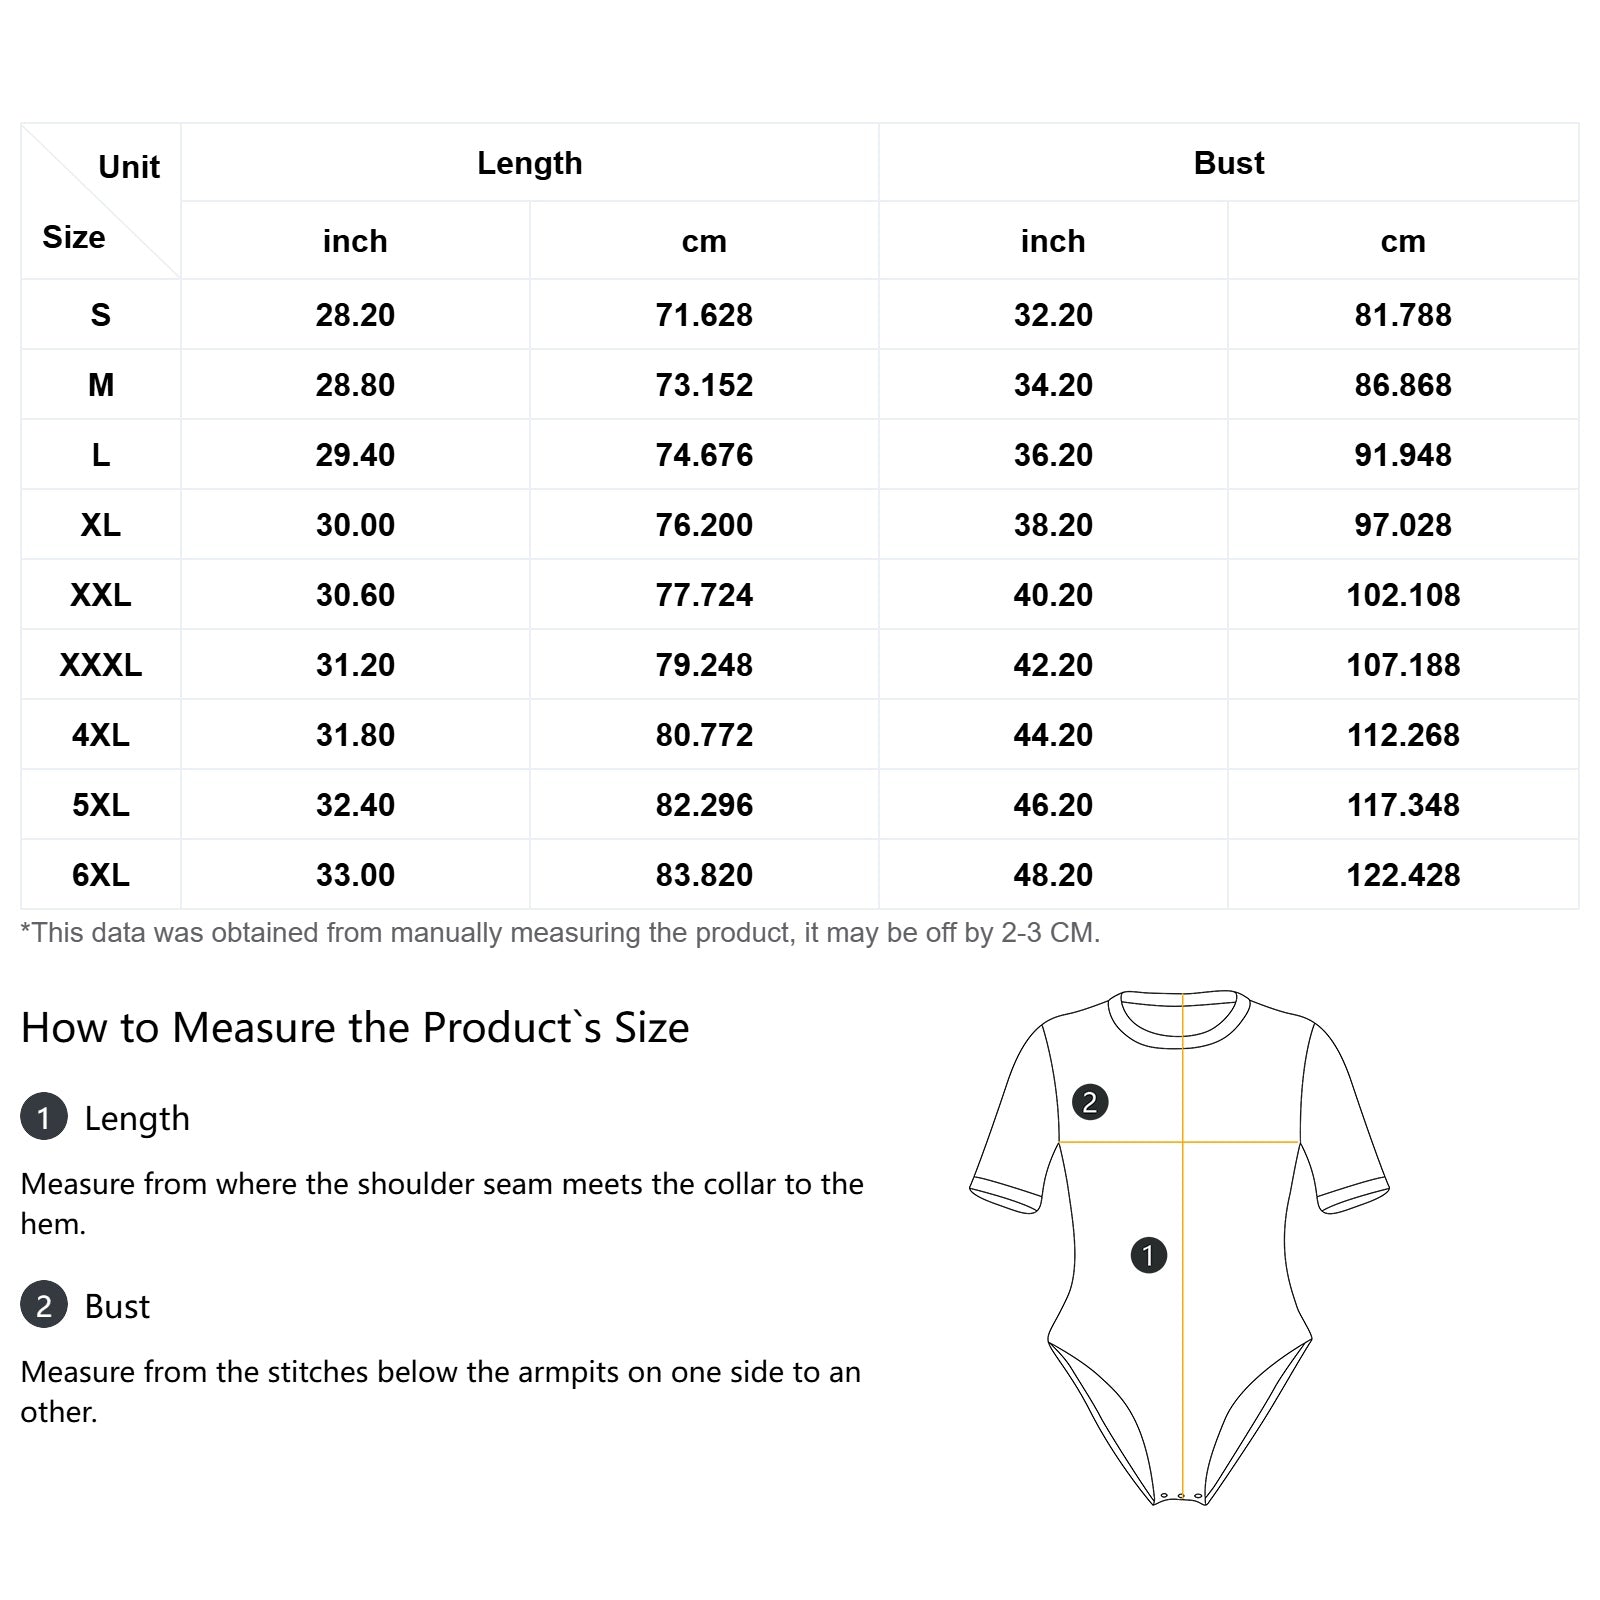1600x1600 pixels.
Task: Click the 122.428 bust cm value
Action: [x=1402, y=875]
